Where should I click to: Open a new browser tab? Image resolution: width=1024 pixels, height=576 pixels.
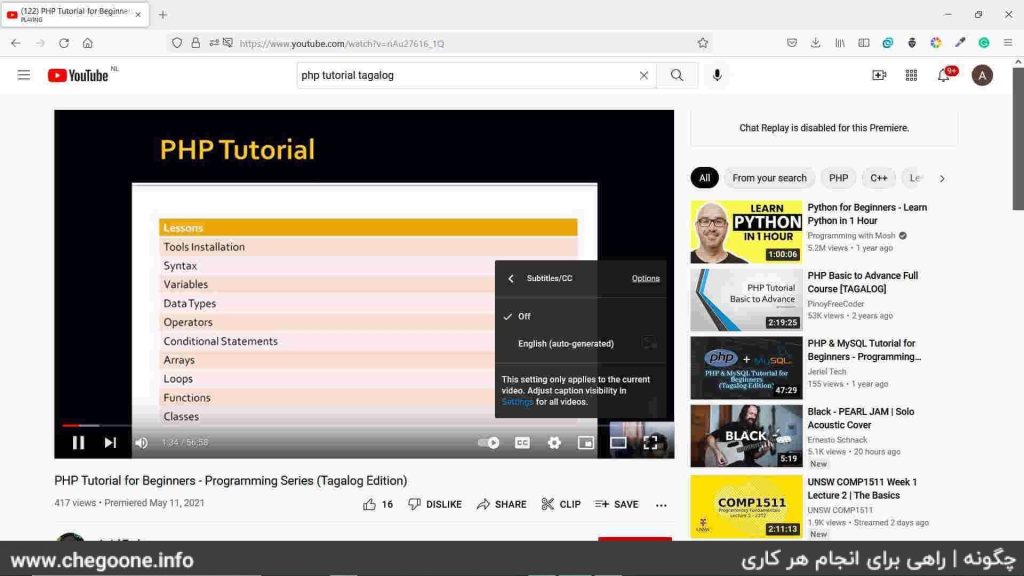point(163,14)
